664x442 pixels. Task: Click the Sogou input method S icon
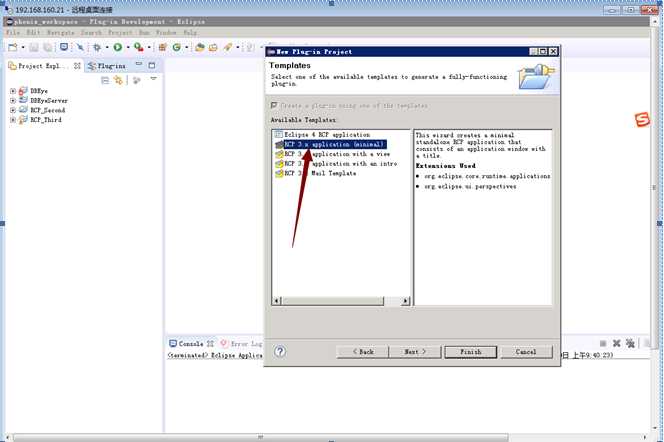point(642,119)
